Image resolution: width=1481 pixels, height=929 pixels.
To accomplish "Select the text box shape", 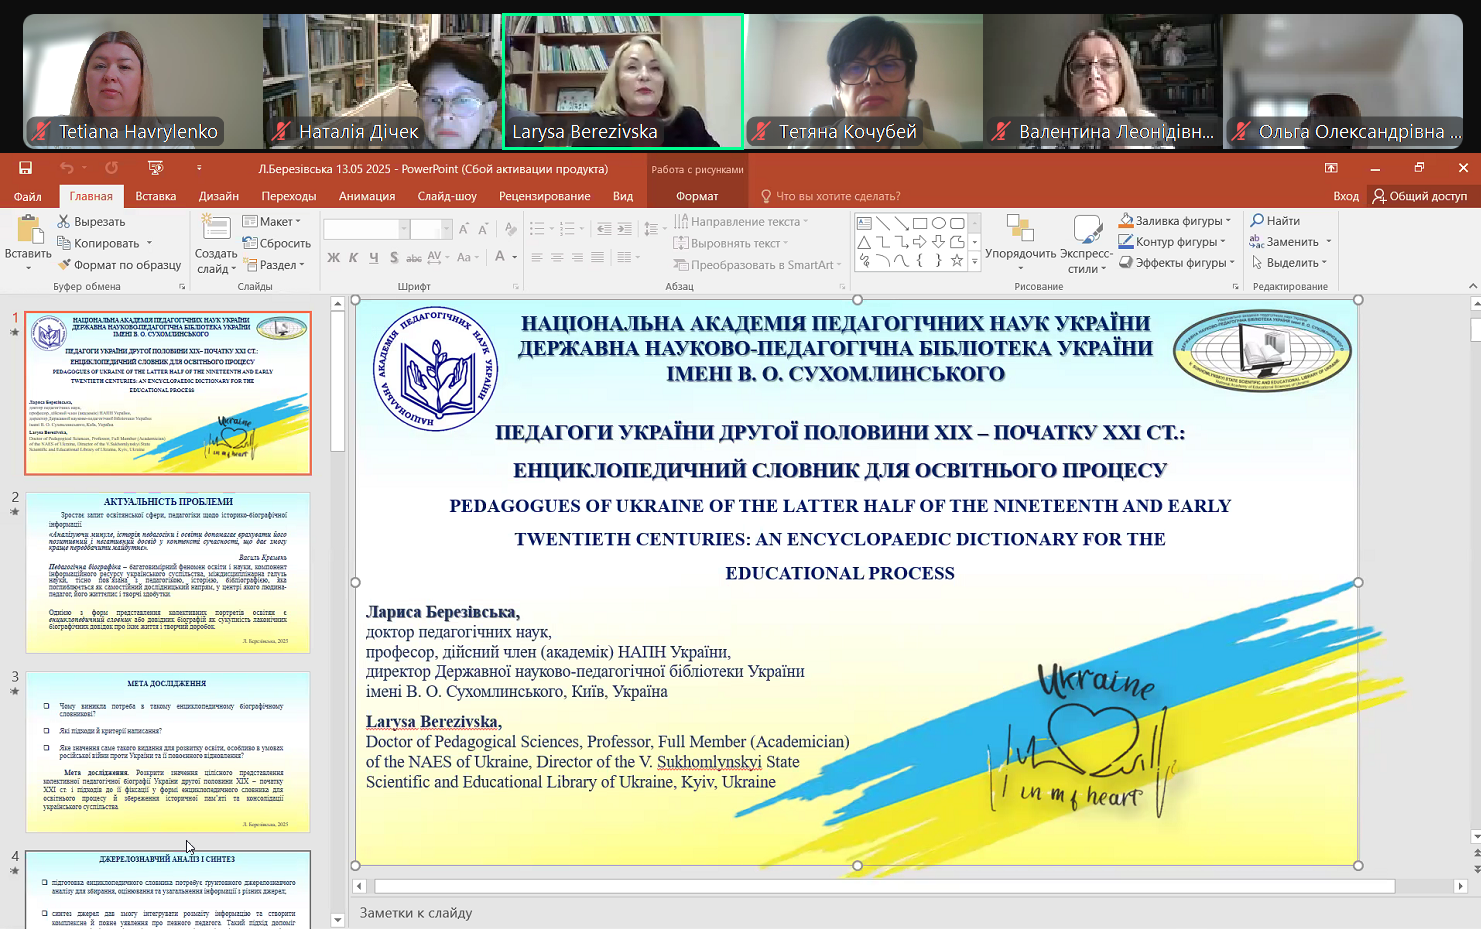I will click(864, 223).
